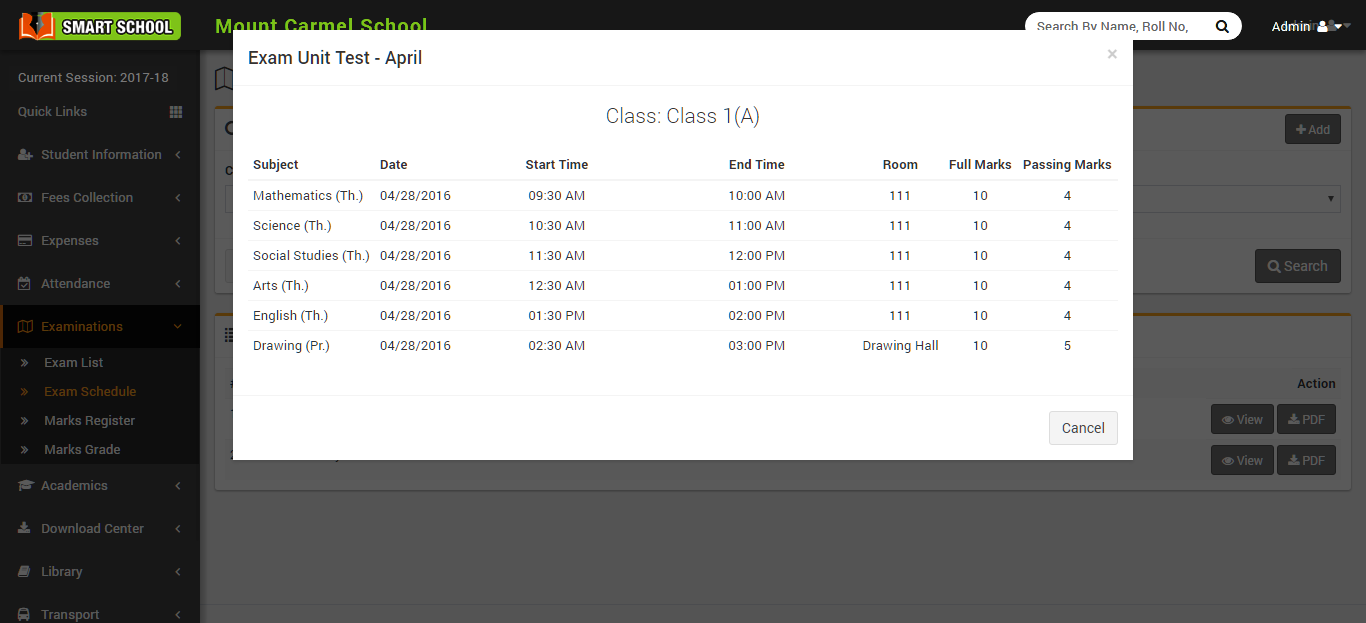Click the second PDF button

[x=1307, y=460]
